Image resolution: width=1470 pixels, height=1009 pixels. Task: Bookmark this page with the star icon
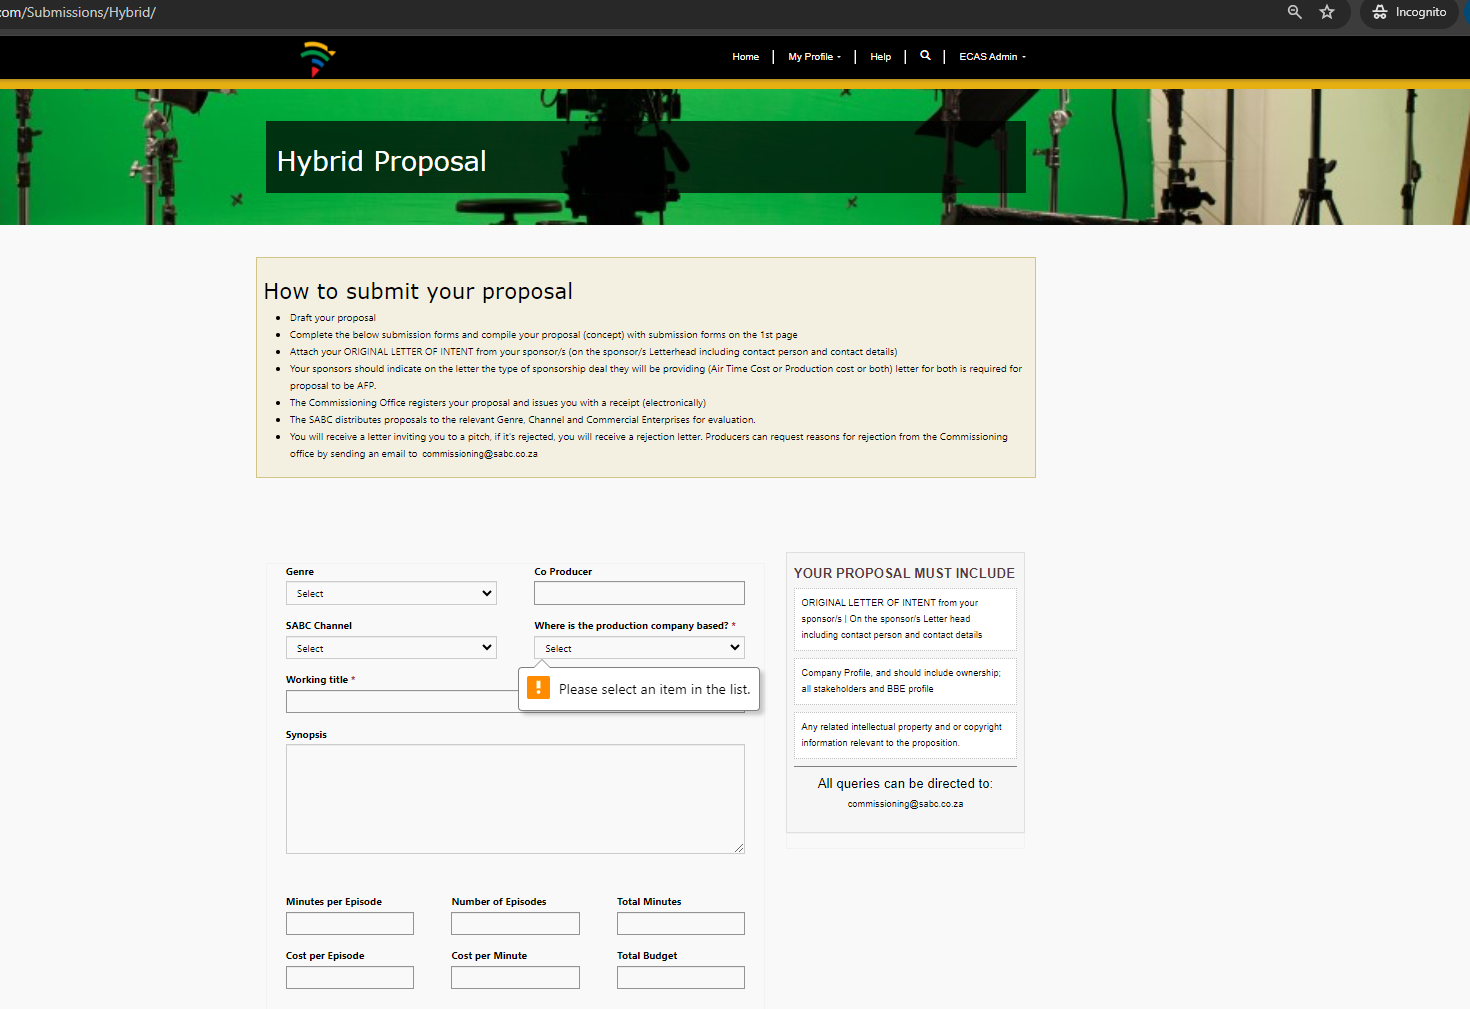tap(1327, 12)
